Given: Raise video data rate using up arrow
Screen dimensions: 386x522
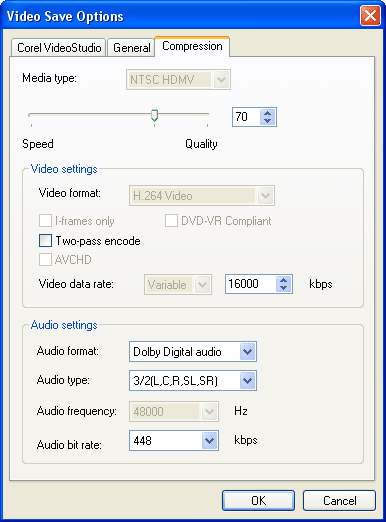Looking at the screenshot, I should coord(283,280).
